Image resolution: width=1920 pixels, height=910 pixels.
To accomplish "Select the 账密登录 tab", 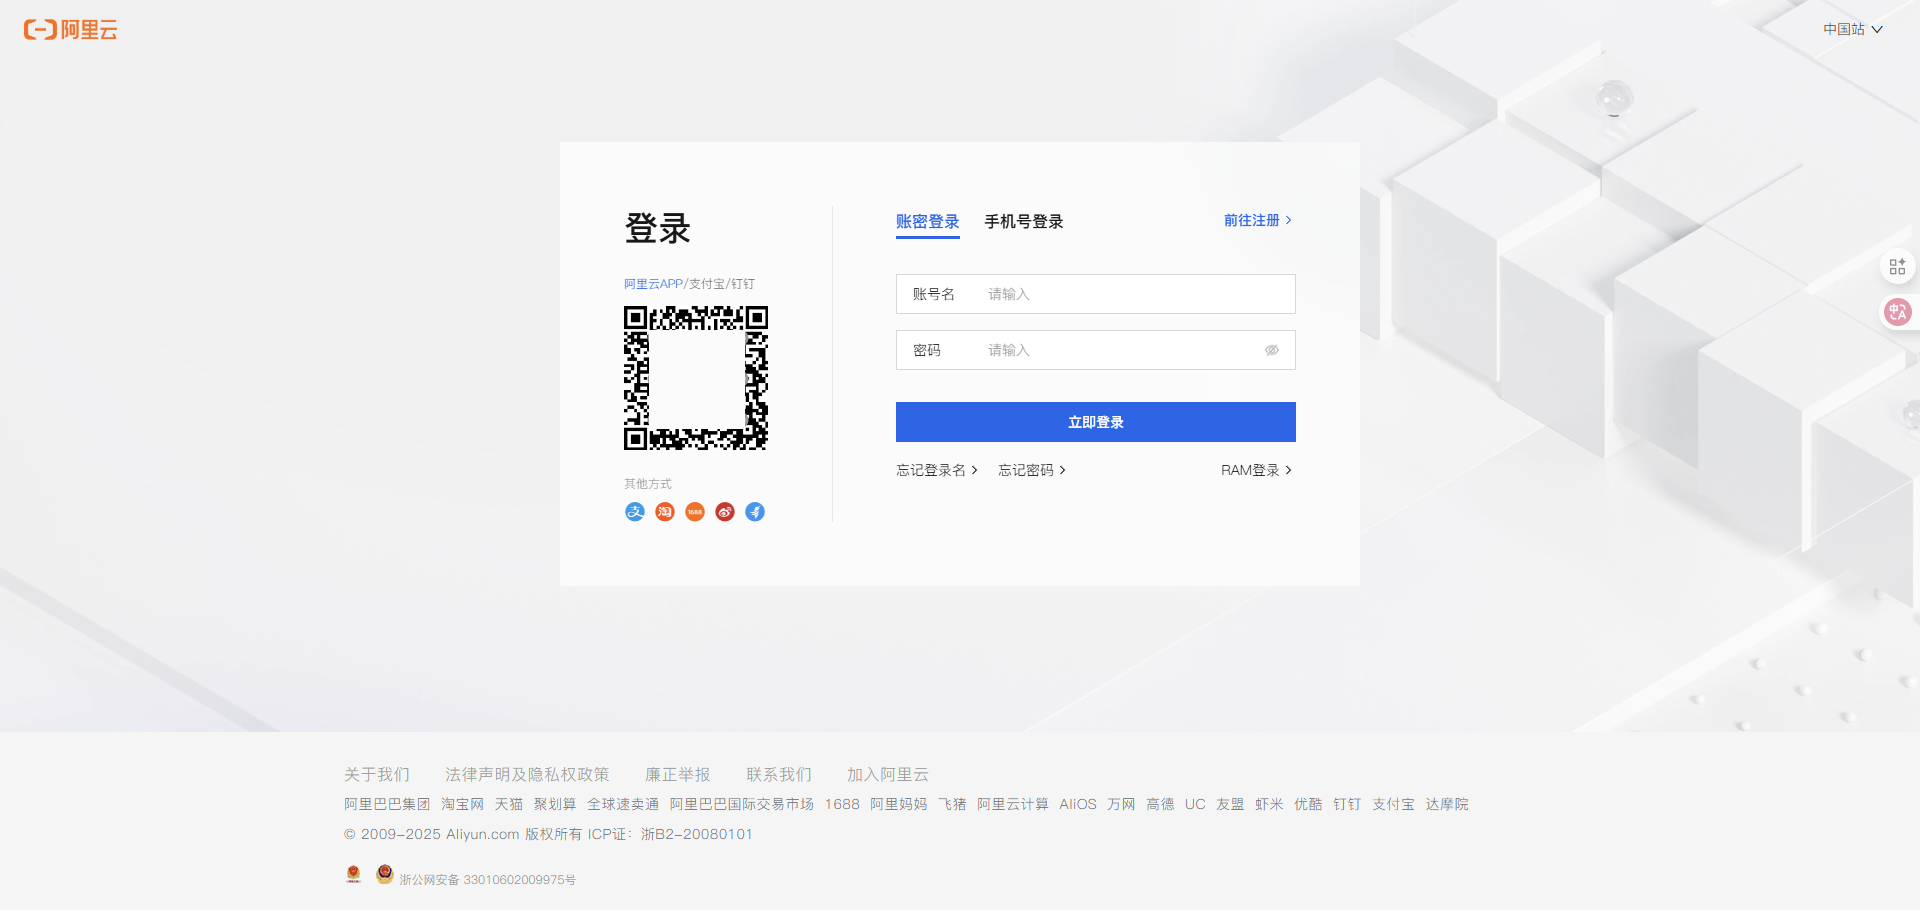I will tap(927, 222).
